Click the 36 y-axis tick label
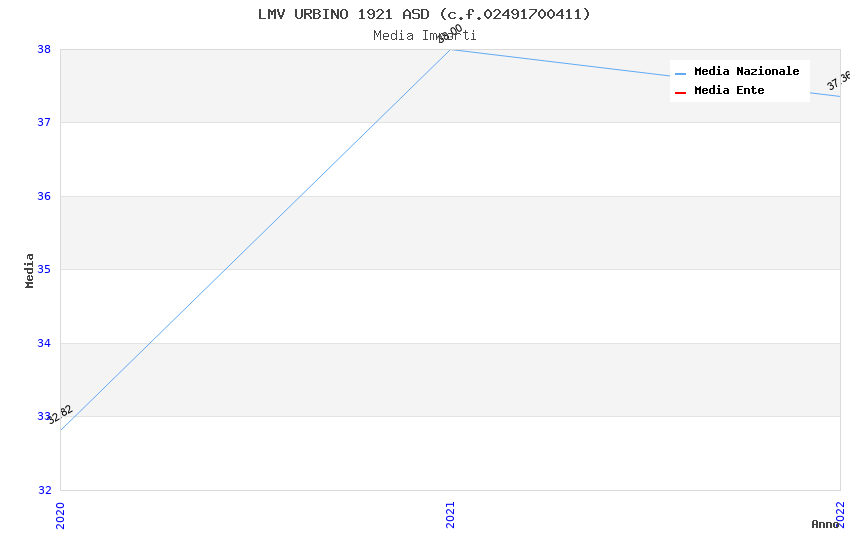The image size is (850, 550). point(44,196)
